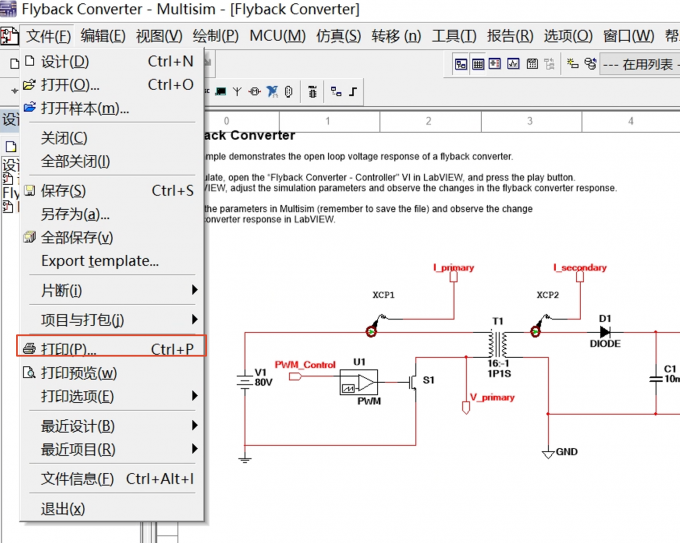Choose 退出(x) exit entry
Screen dimensions: 680x543
pyautogui.click(x=111, y=509)
